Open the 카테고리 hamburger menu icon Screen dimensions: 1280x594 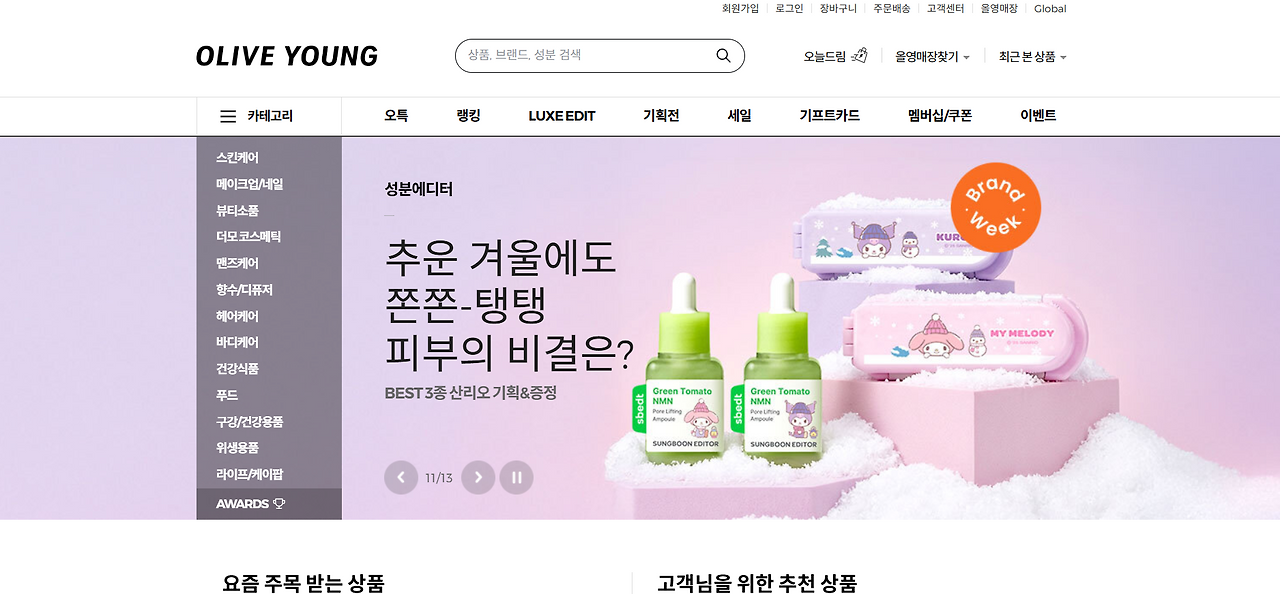[228, 116]
